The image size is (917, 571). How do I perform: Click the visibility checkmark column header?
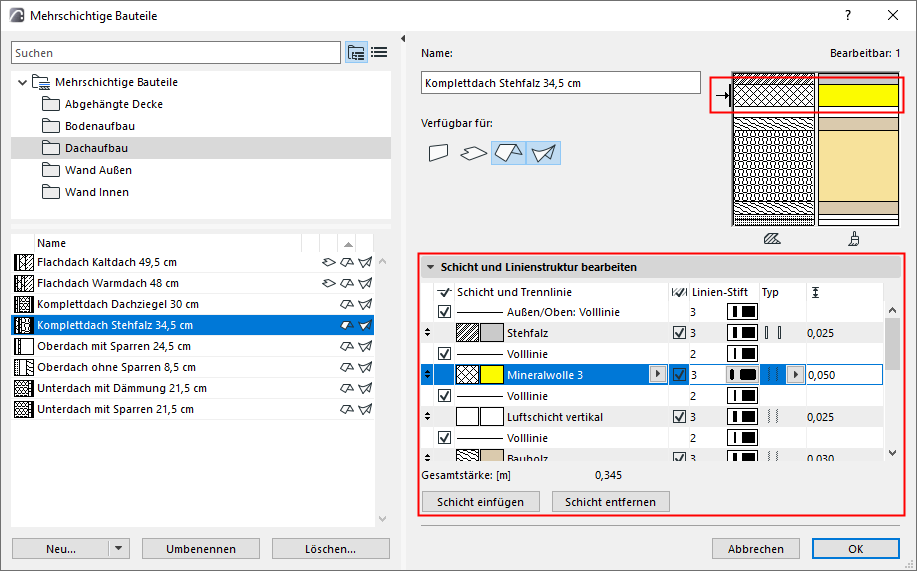pos(444,292)
